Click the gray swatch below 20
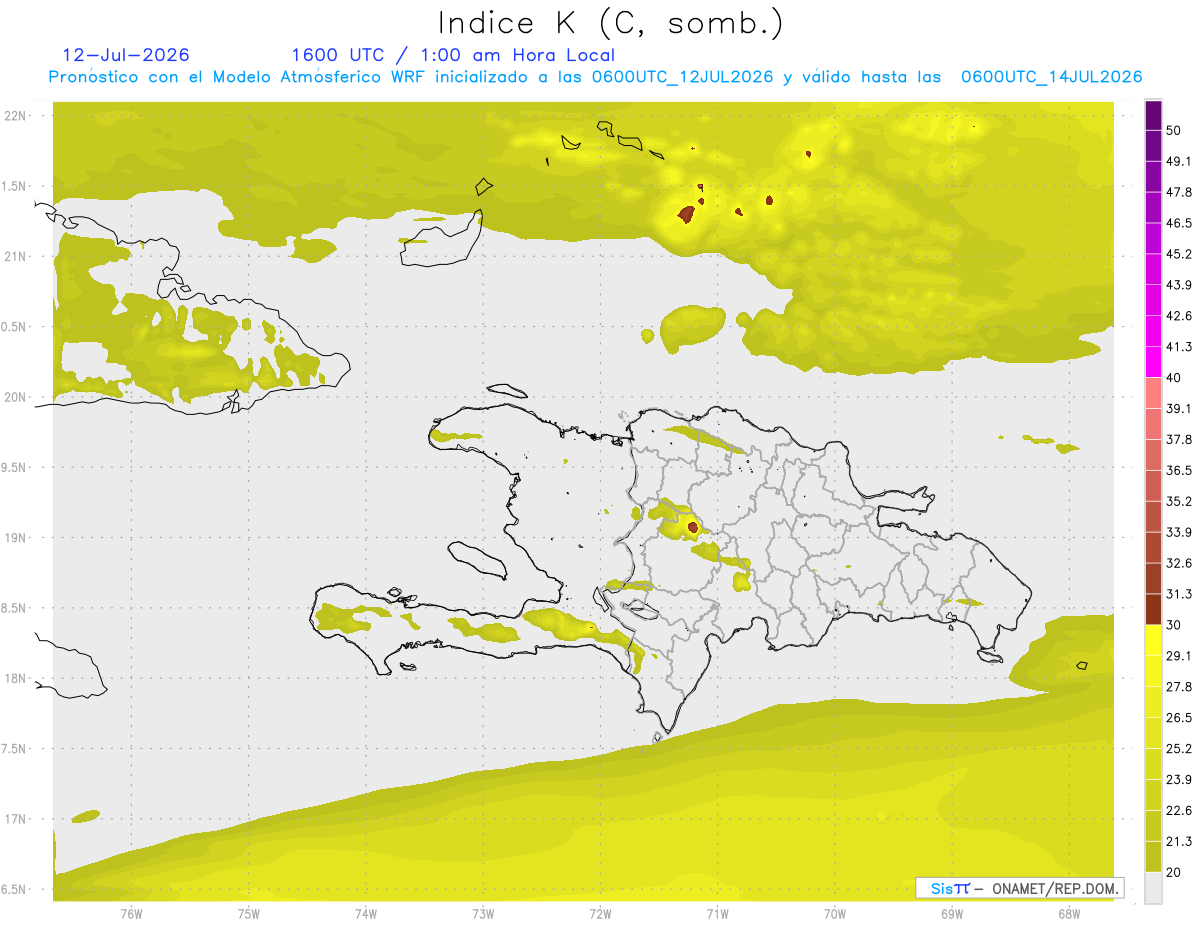 tap(1153, 888)
